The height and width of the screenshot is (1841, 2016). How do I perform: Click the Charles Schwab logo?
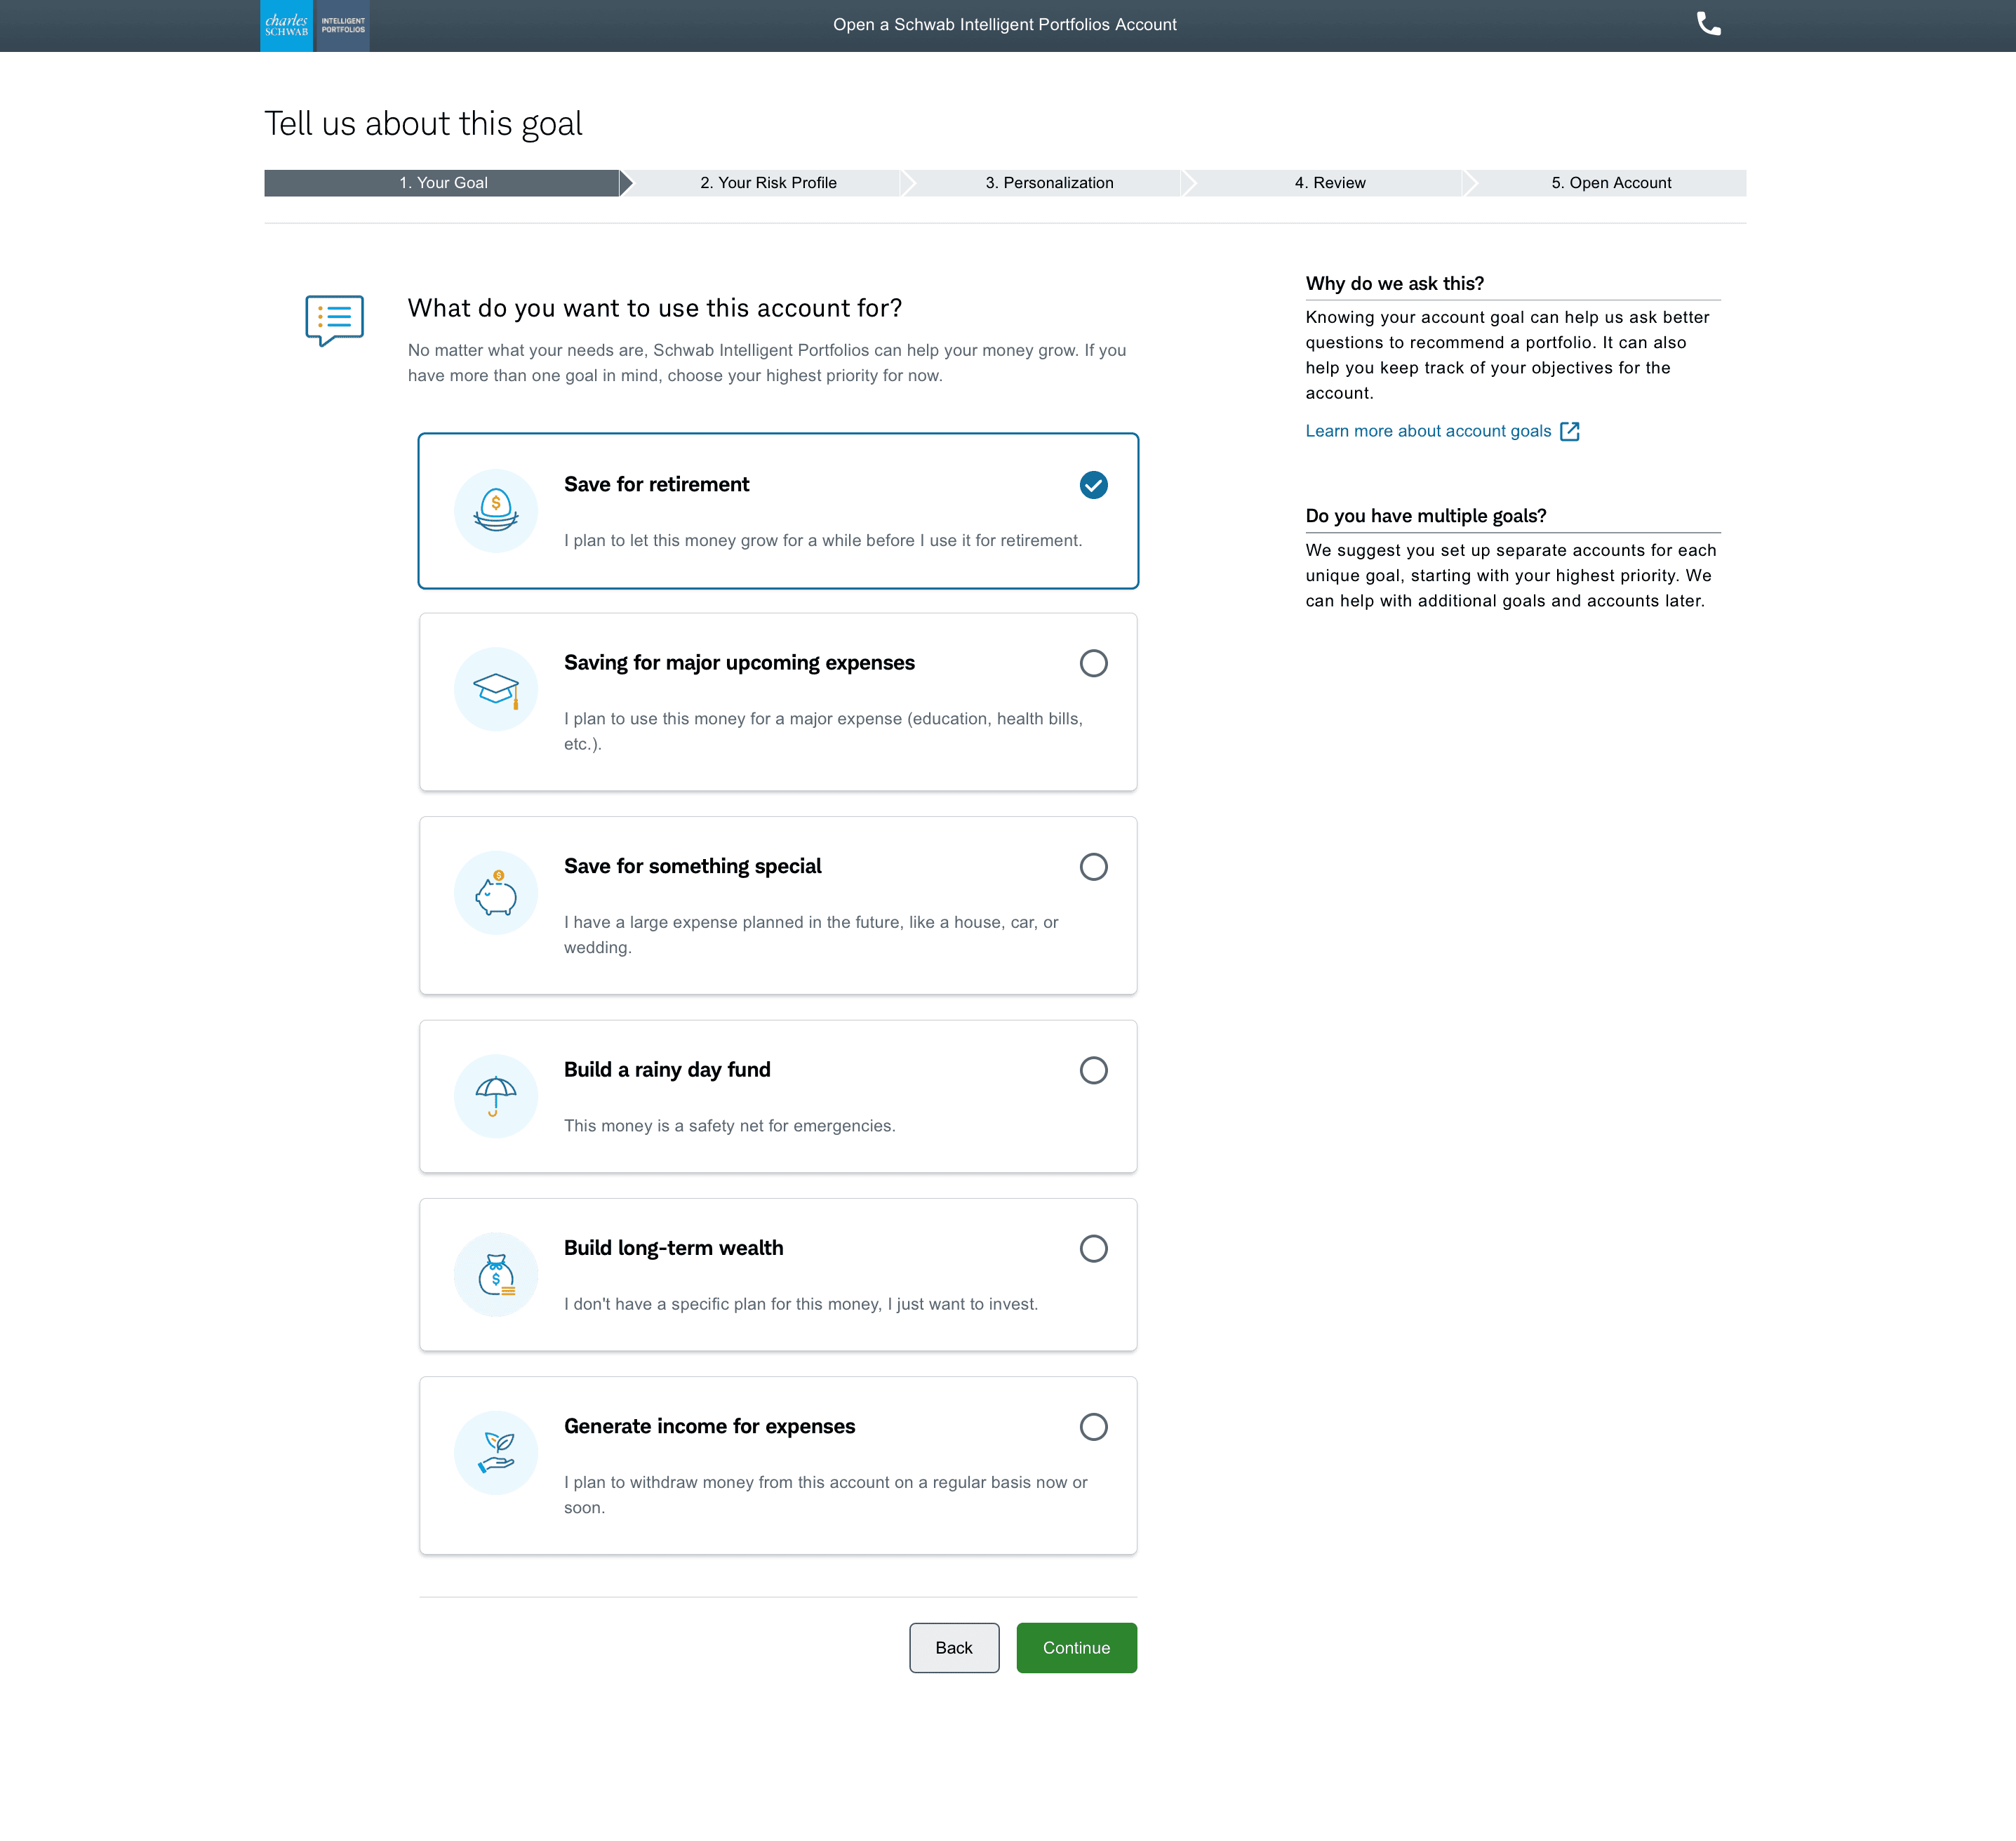click(x=287, y=25)
